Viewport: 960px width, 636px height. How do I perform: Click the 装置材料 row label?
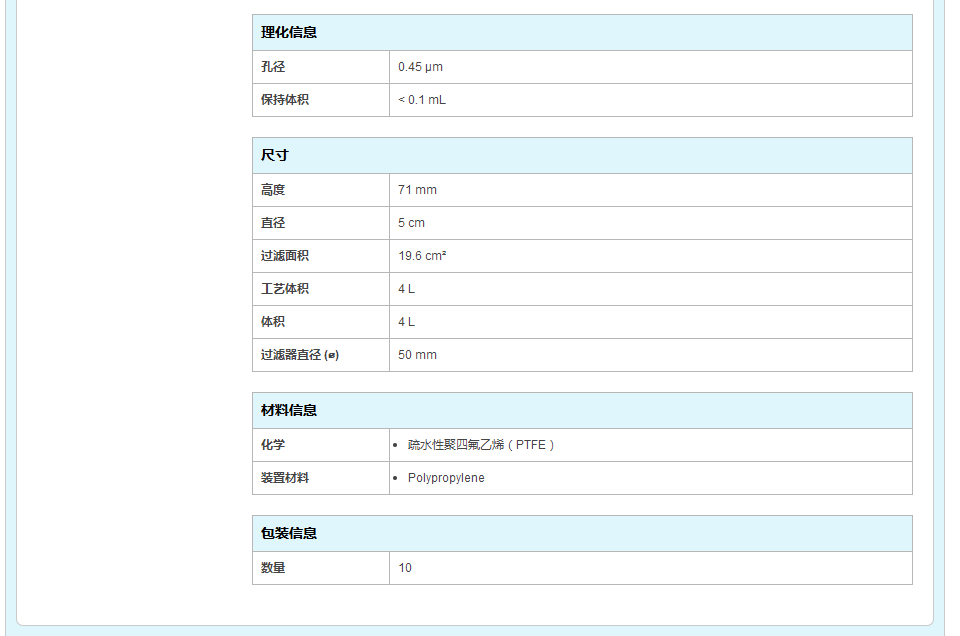(x=280, y=478)
